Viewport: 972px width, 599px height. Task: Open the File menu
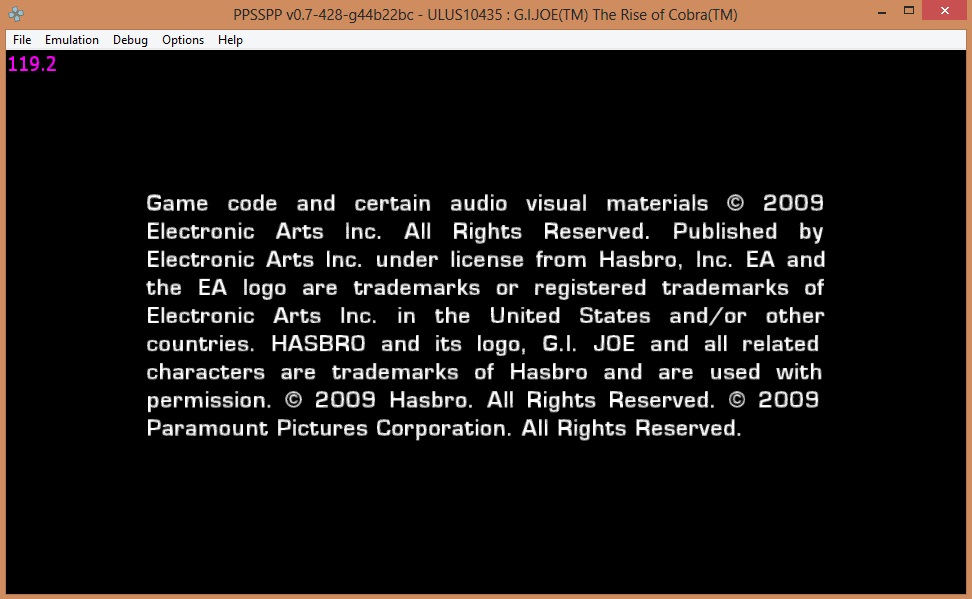[22, 40]
